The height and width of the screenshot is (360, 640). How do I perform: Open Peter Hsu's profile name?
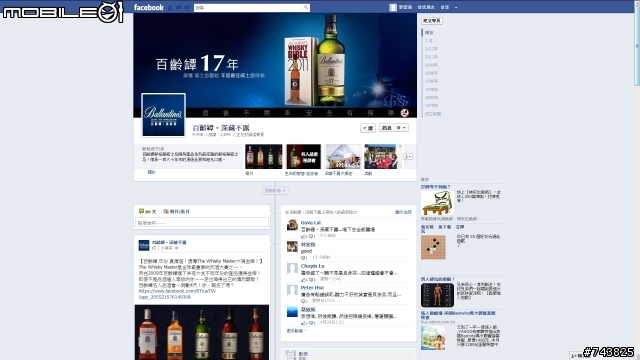click(312, 288)
